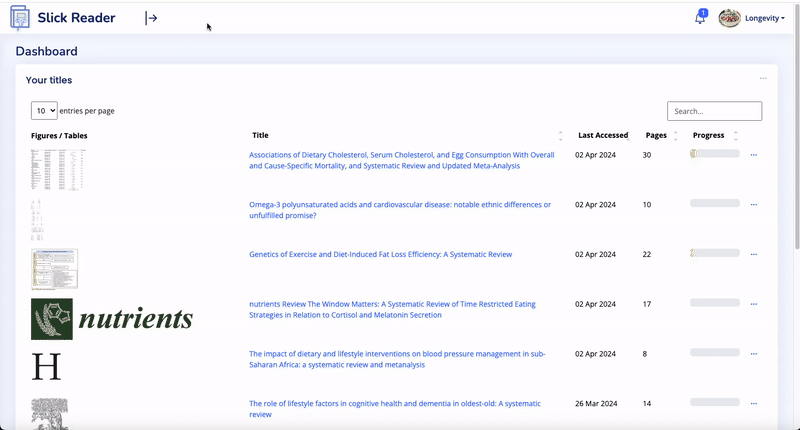Collapse sidebar using the arrow icon

(151, 18)
